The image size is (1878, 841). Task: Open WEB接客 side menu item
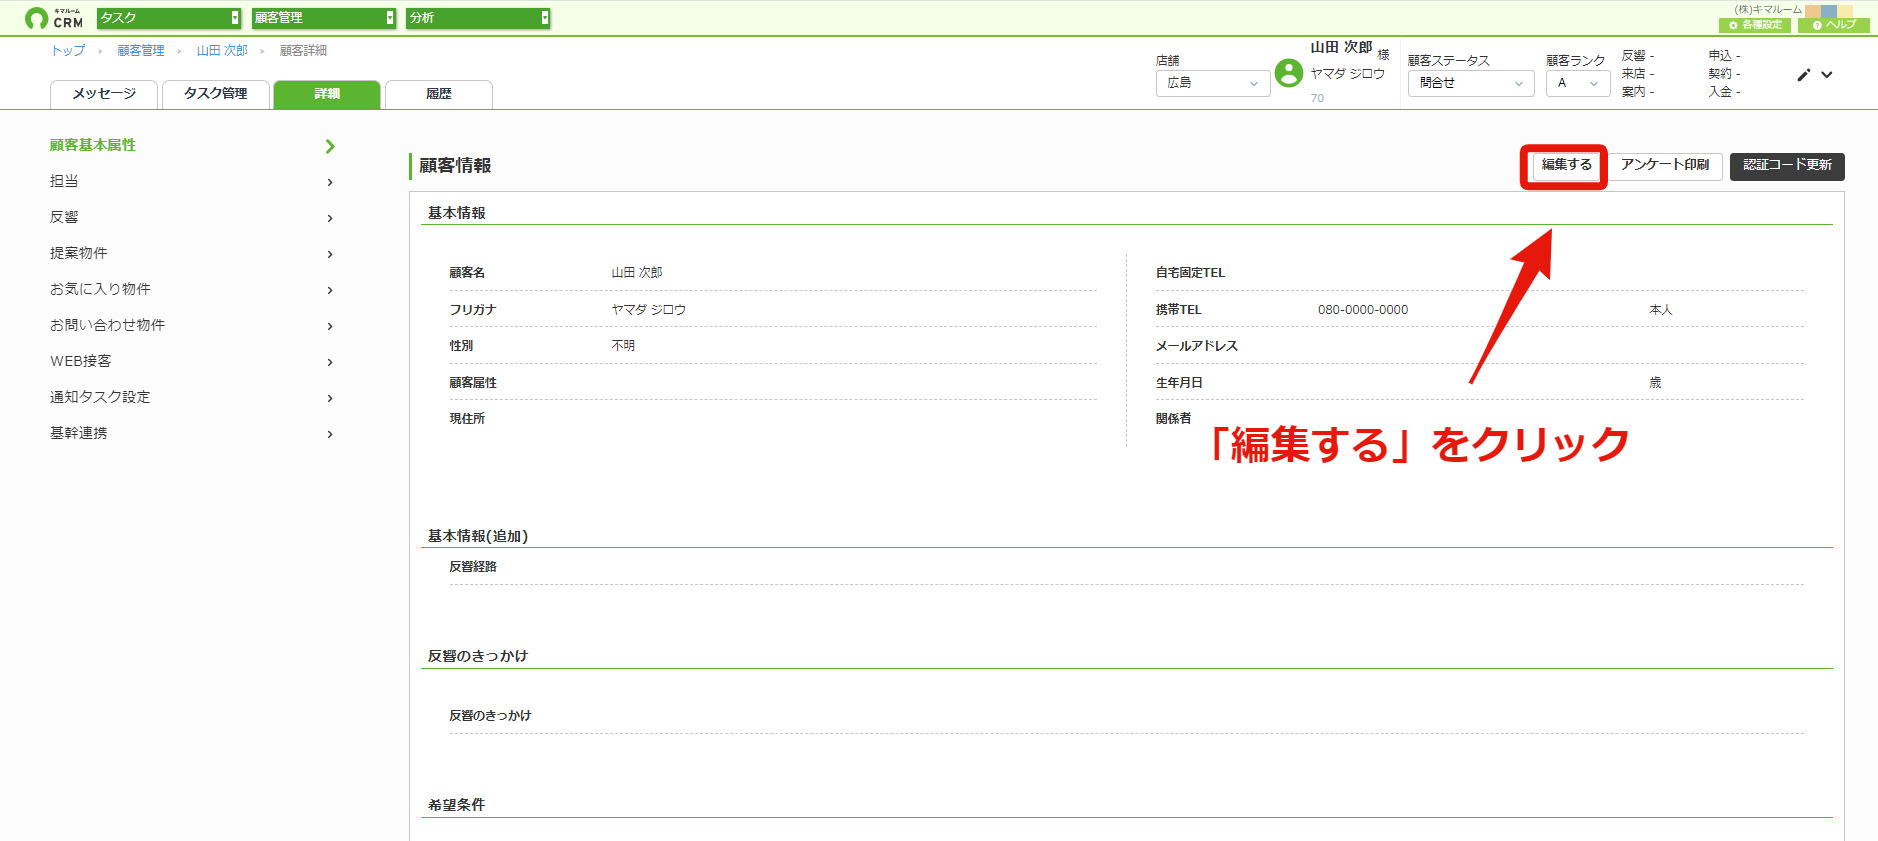(81, 361)
